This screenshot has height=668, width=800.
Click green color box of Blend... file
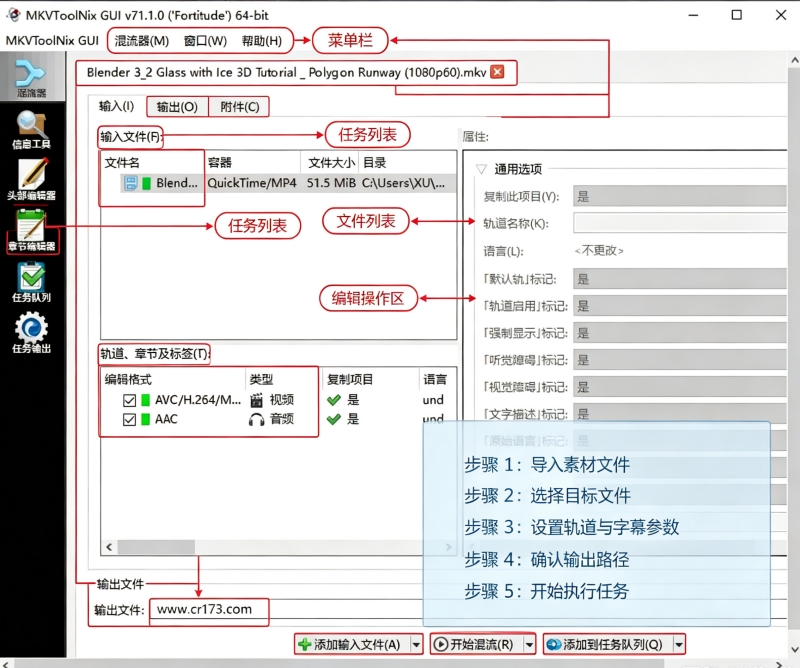(x=146, y=183)
